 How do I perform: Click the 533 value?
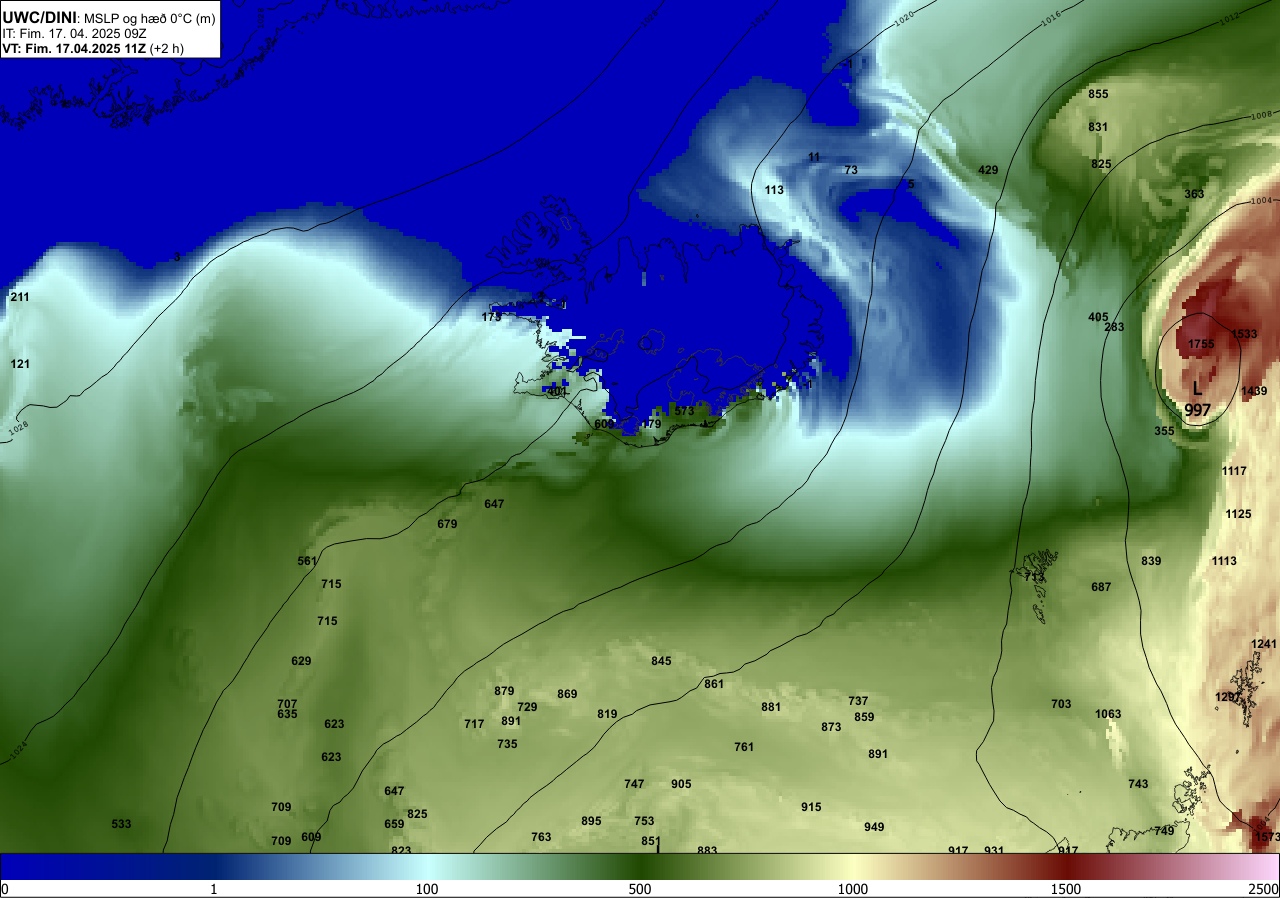(x=121, y=824)
